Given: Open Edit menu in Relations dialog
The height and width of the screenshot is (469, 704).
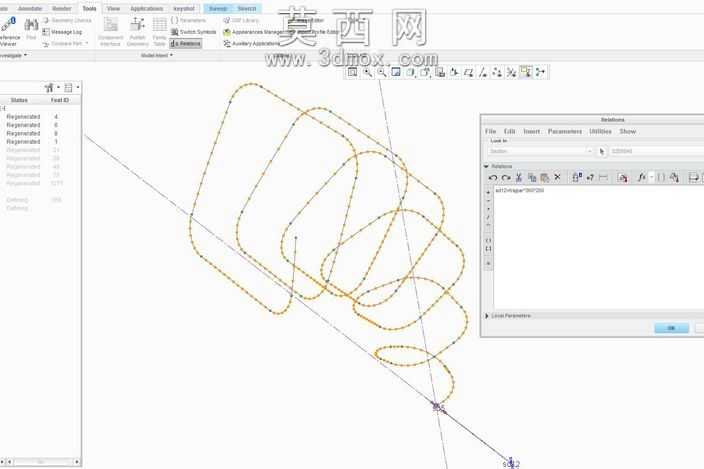Looking at the screenshot, I should click(x=510, y=131).
